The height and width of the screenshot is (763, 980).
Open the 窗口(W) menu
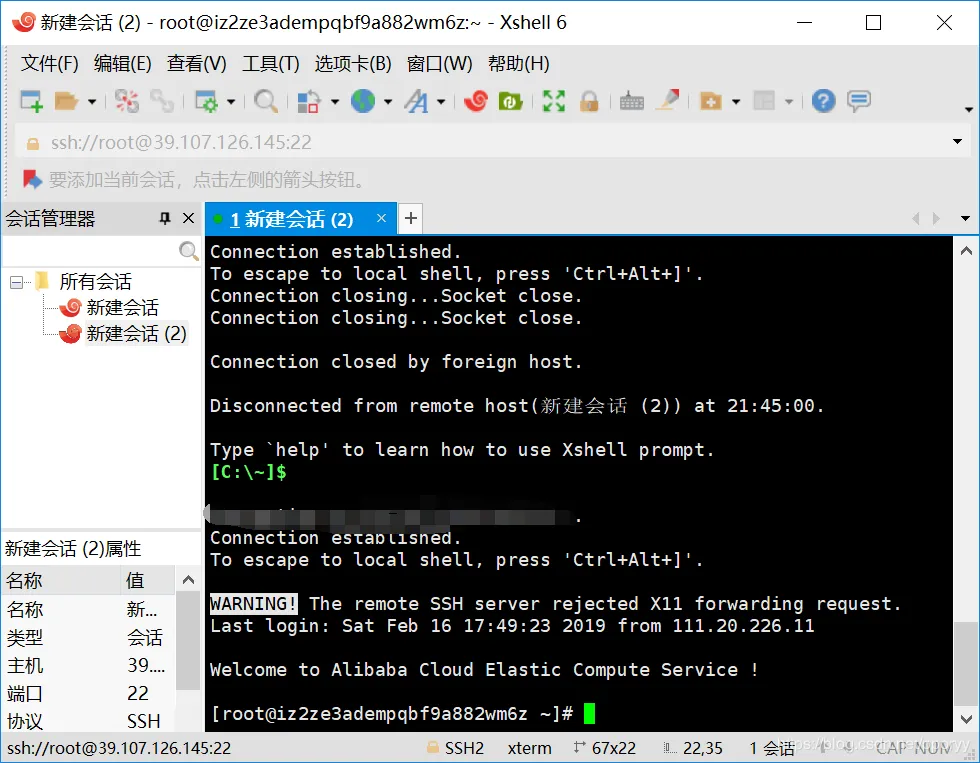pyautogui.click(x=439, y=64)
